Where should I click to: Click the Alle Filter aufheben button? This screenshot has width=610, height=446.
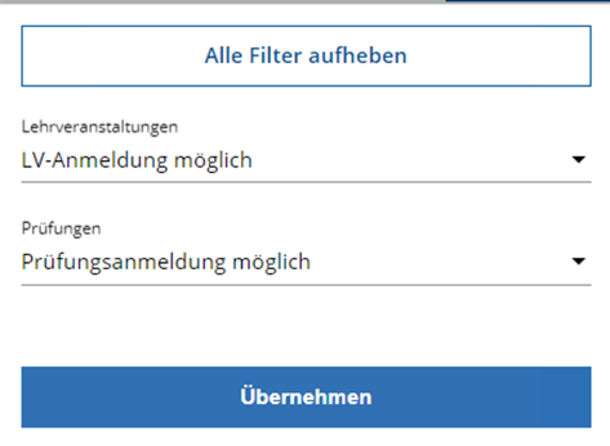[305, 55]
